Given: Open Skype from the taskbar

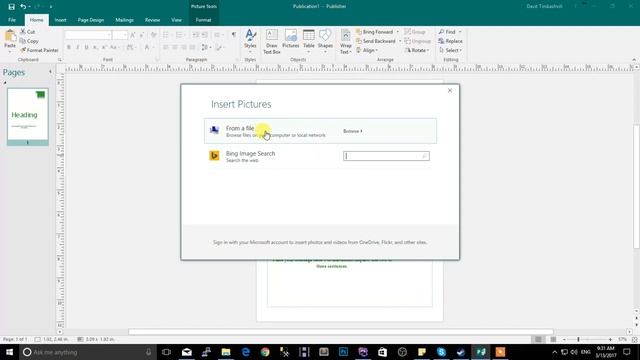Looking at the screenshot, I should point(441,352).
